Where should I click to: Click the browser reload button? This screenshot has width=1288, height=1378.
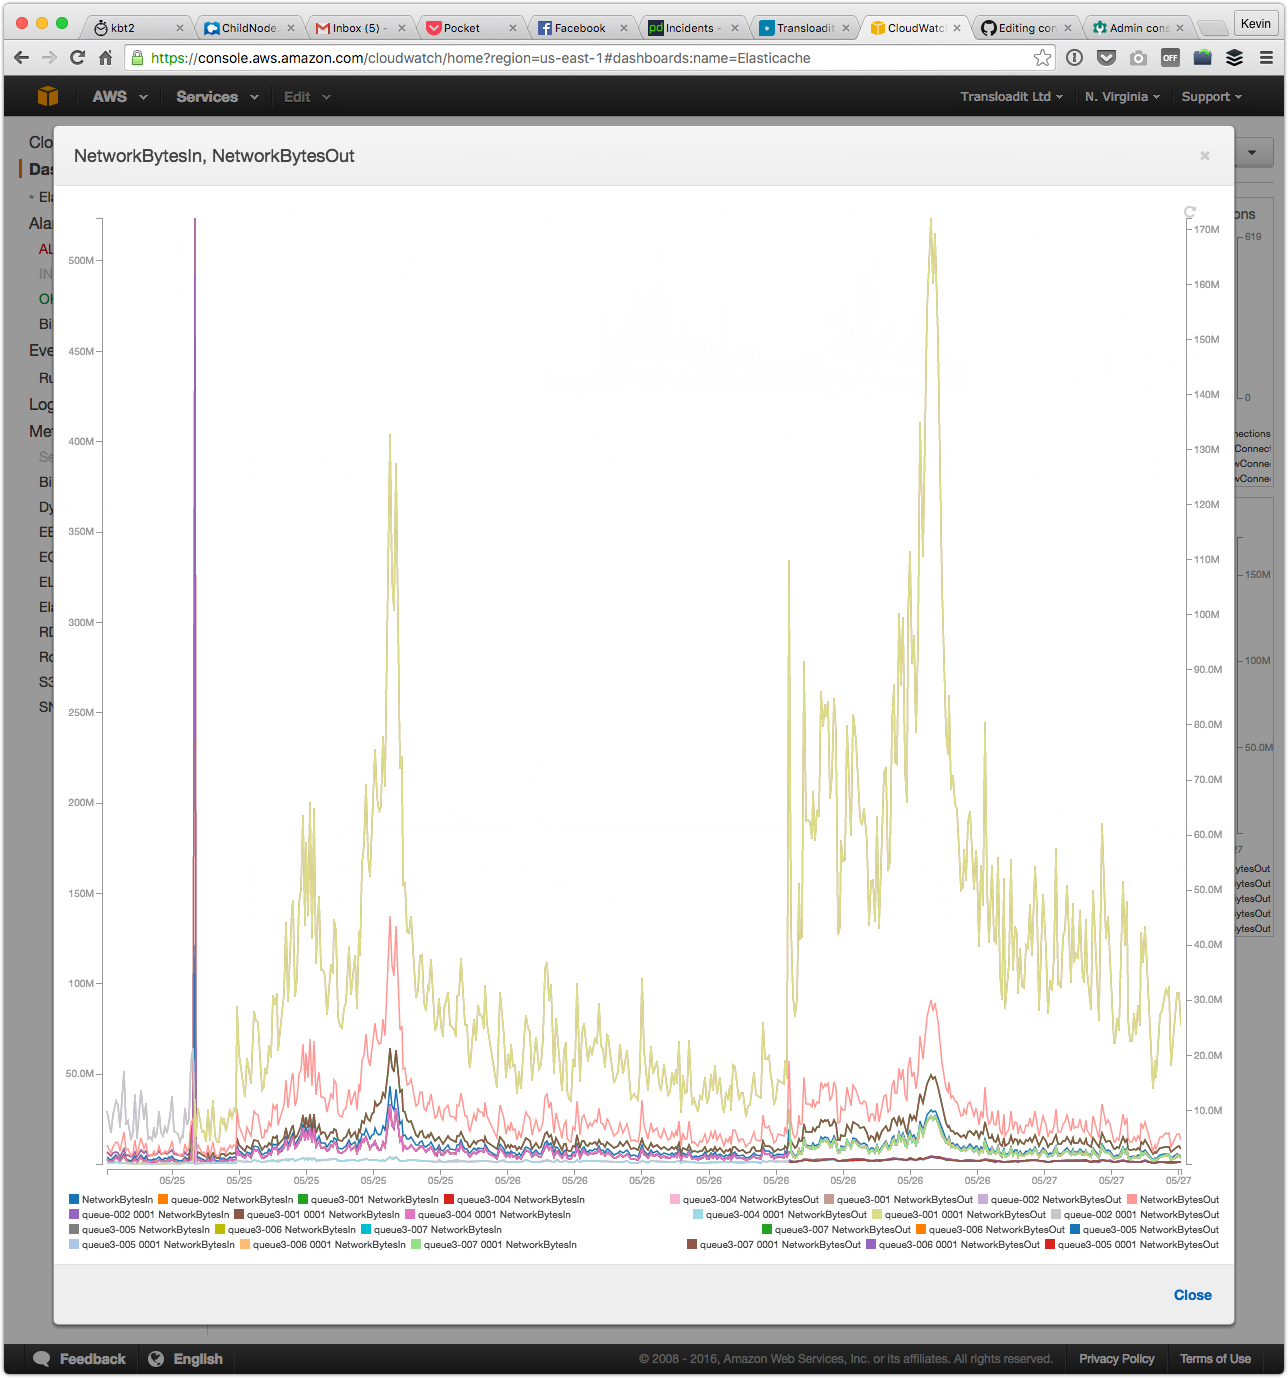coord(77,58)
